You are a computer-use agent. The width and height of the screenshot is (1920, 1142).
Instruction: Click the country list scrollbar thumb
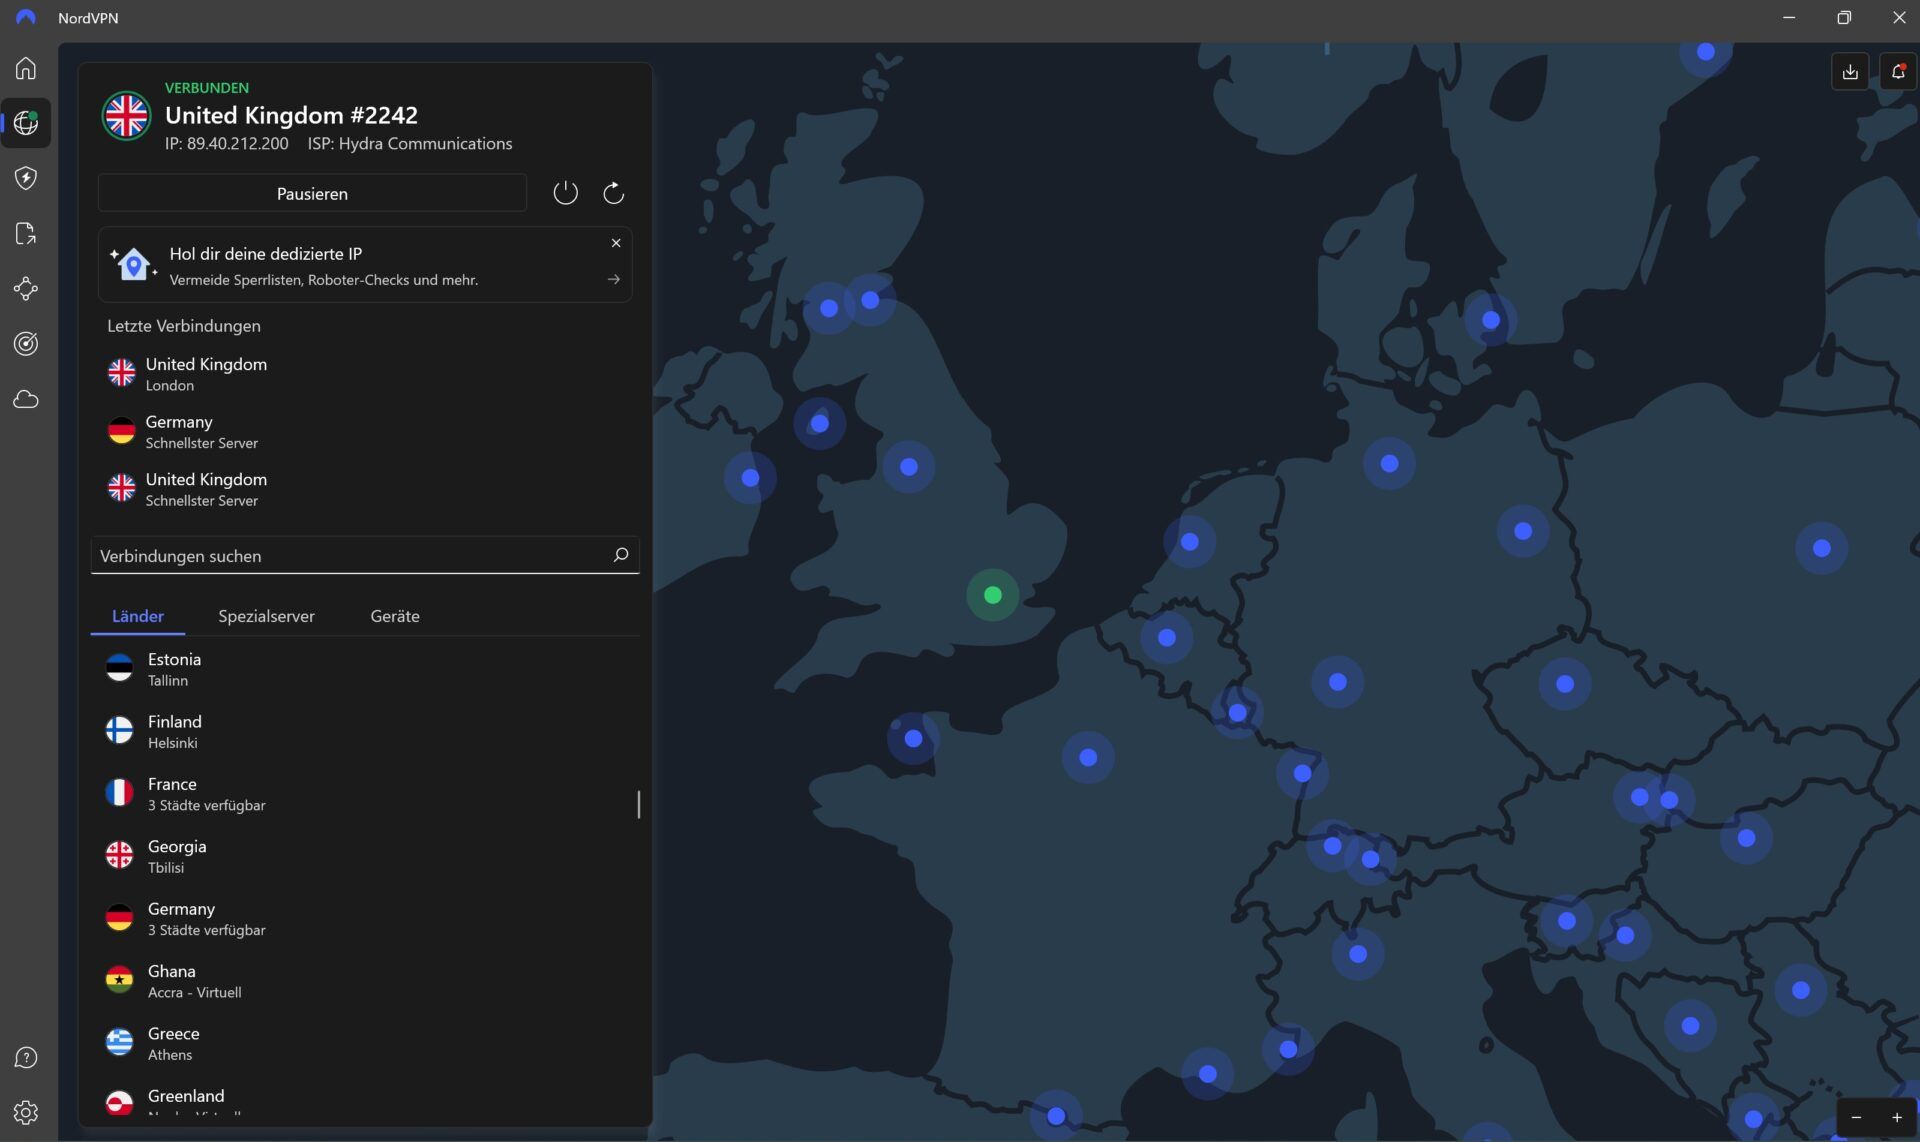(x=638, y=804)
